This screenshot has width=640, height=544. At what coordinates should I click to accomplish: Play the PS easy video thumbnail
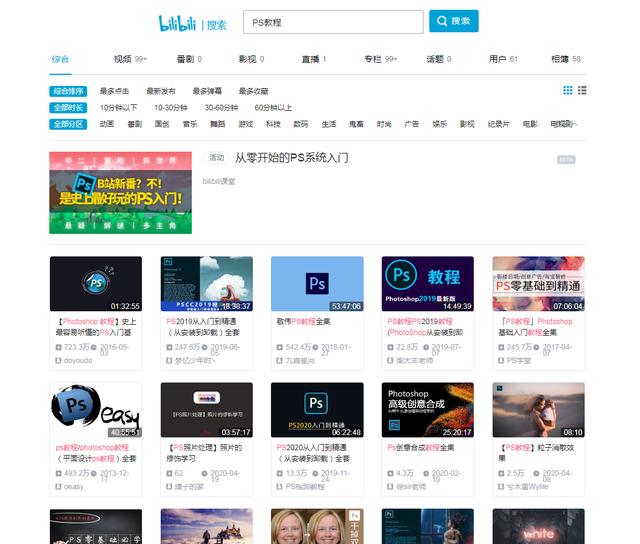click(x=95, y=410)
